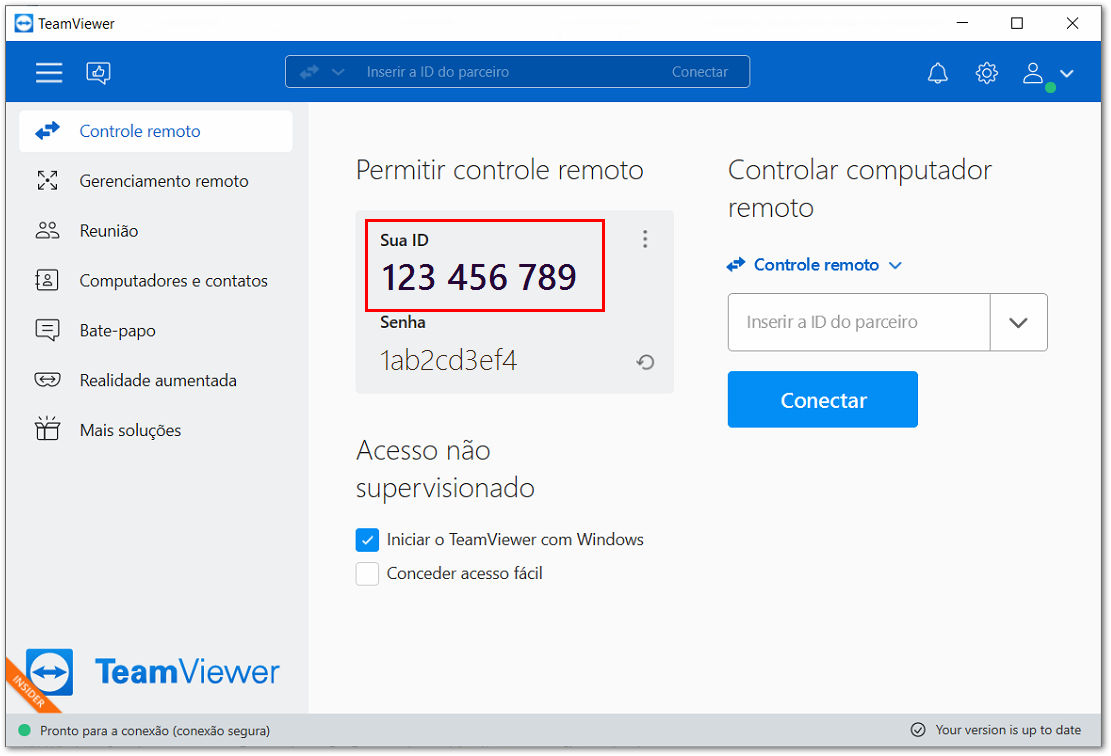The height and width of the screenshot is (756, 1111).
Task: Click the ID number 123 456 789
Action: pos(479,277)
